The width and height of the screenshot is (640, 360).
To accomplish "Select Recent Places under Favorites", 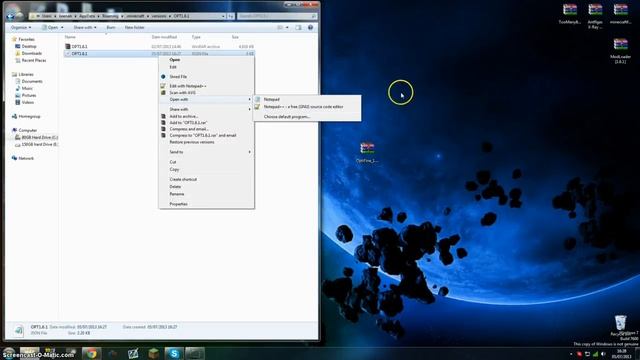I will click(33, 60).
